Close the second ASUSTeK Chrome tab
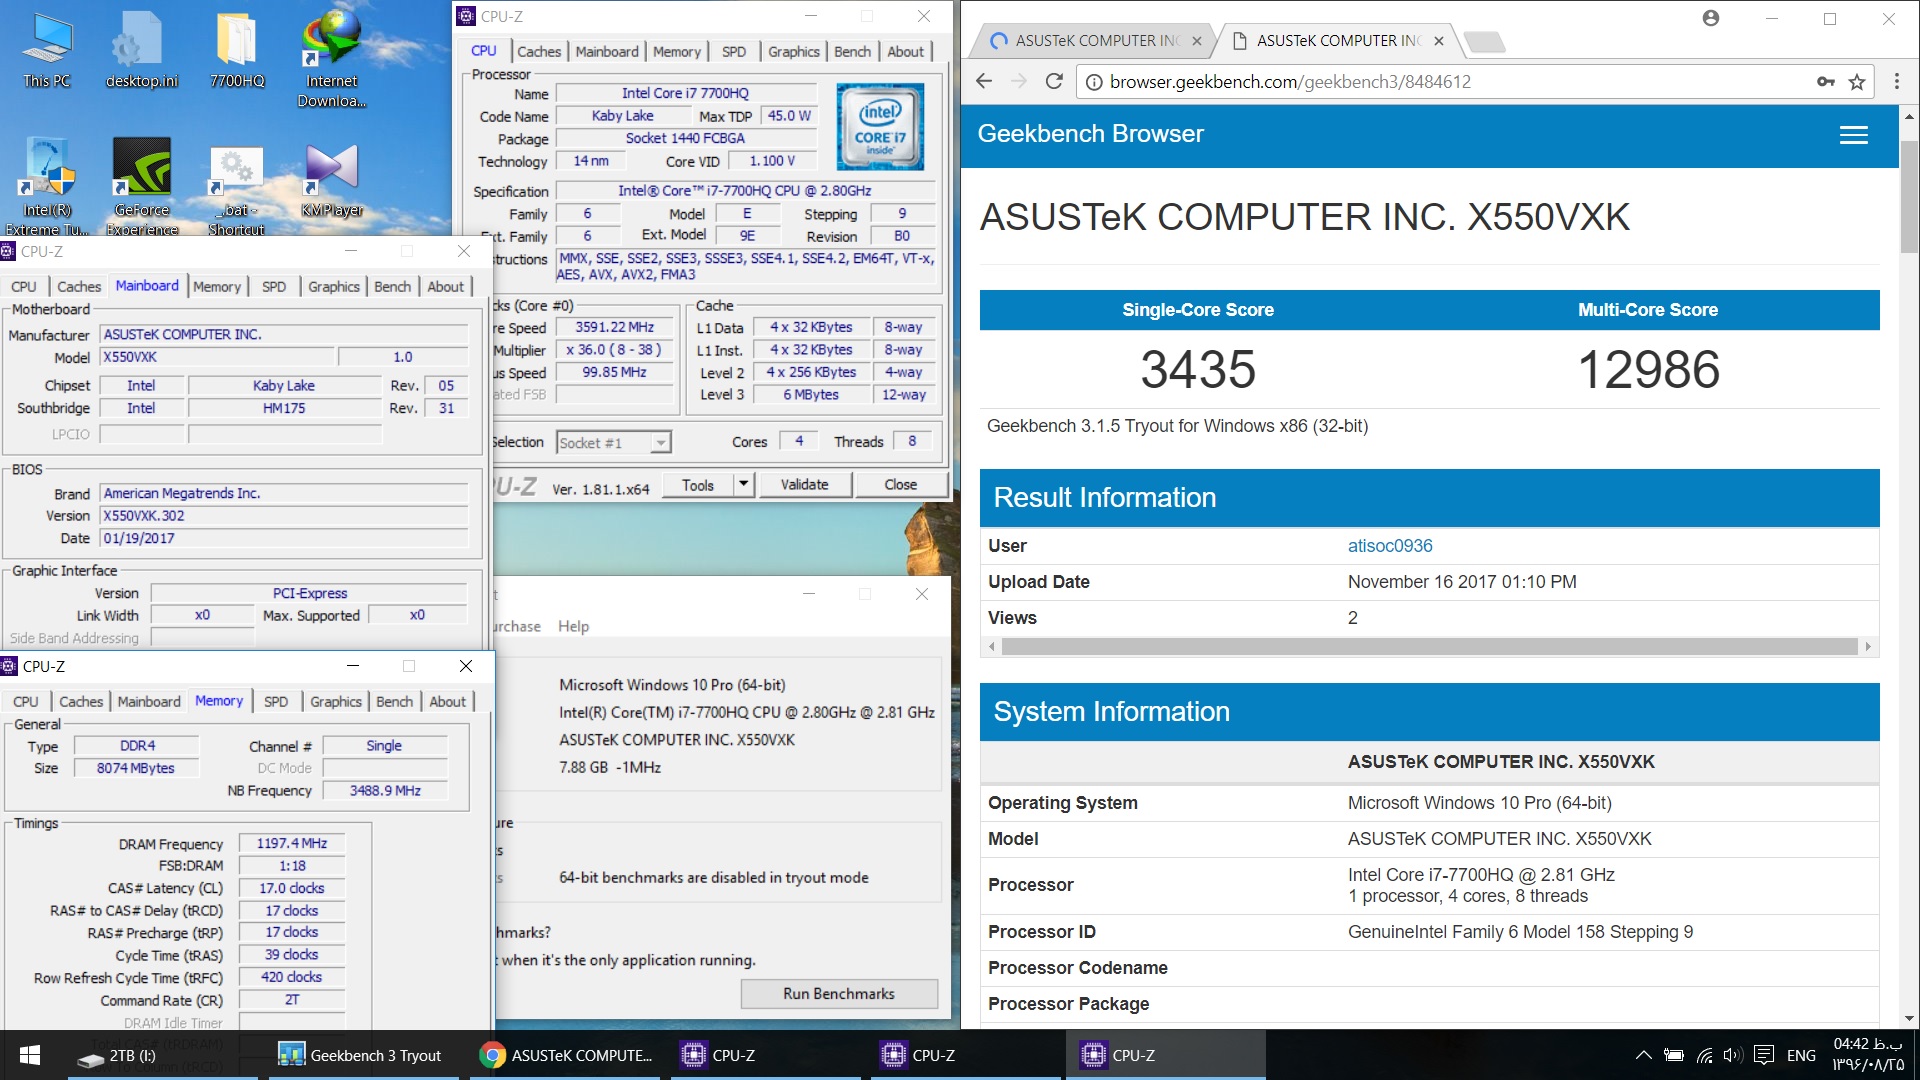This screenshot has height=1080, width=1920. point(1438,41)
